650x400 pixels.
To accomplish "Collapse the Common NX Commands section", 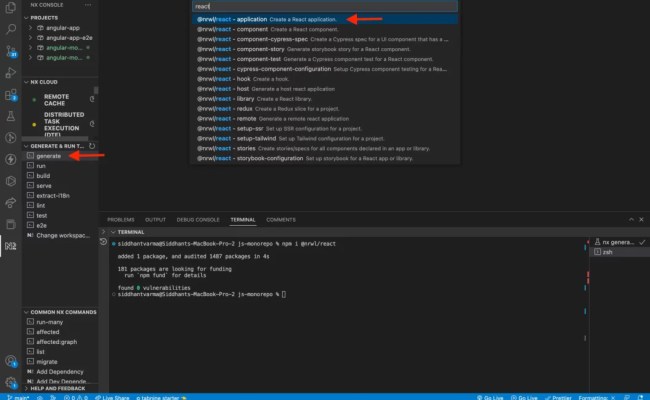I will (x=60, y=312).
